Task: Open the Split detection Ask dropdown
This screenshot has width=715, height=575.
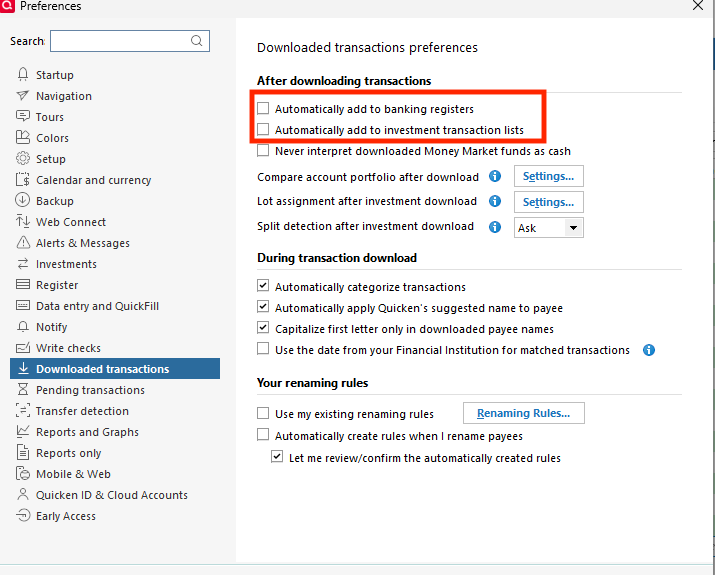Action: click(x=549, y=228)
